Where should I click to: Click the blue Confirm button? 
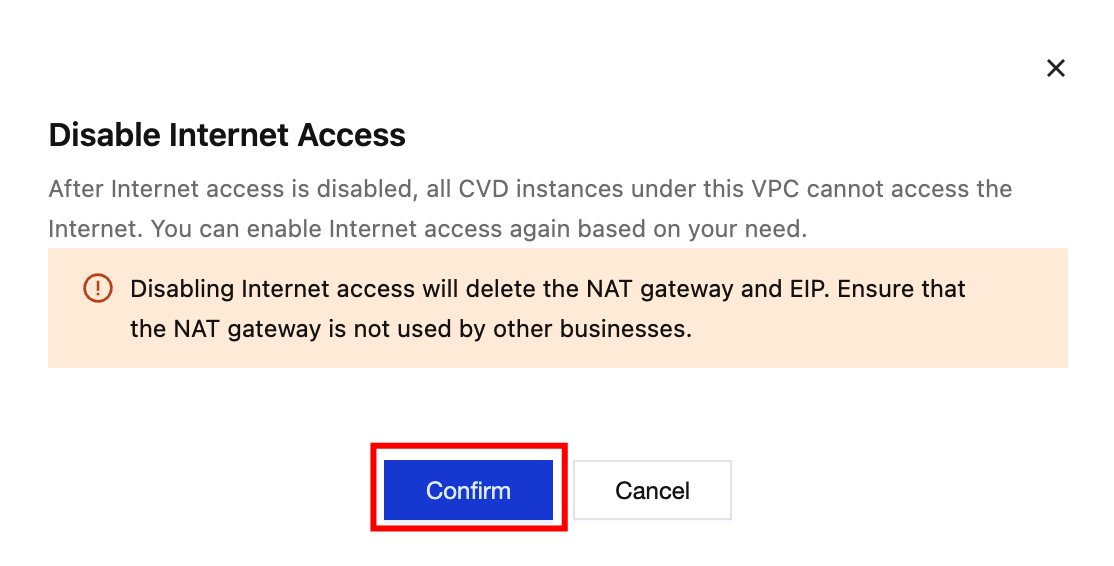468,491
